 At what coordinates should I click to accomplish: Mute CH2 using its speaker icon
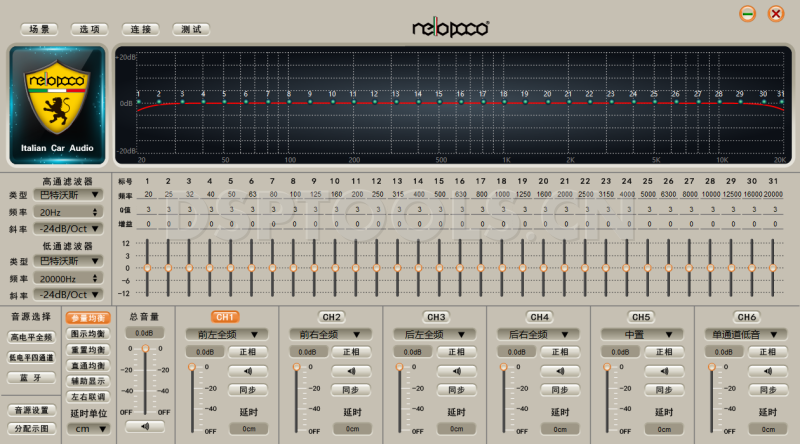tap(350, 371)
